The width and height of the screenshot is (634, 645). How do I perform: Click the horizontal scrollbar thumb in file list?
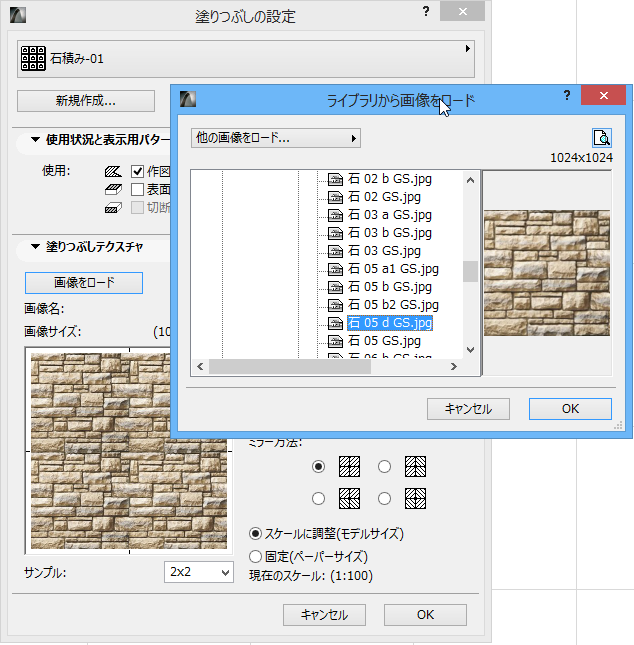pos(290,367)
